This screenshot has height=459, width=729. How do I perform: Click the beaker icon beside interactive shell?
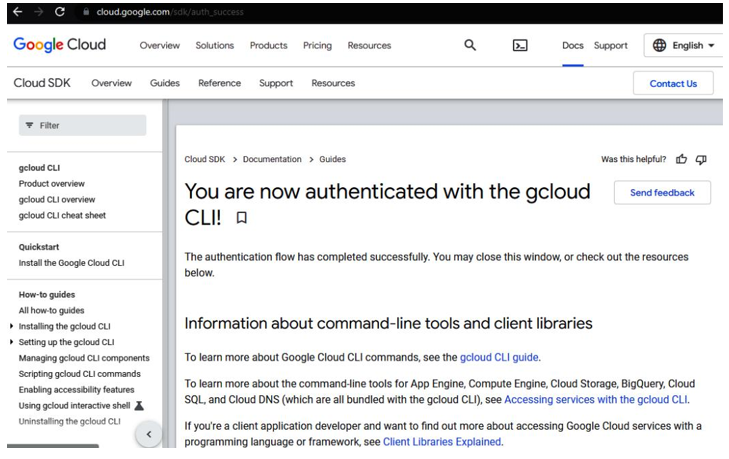click(139, 406)
